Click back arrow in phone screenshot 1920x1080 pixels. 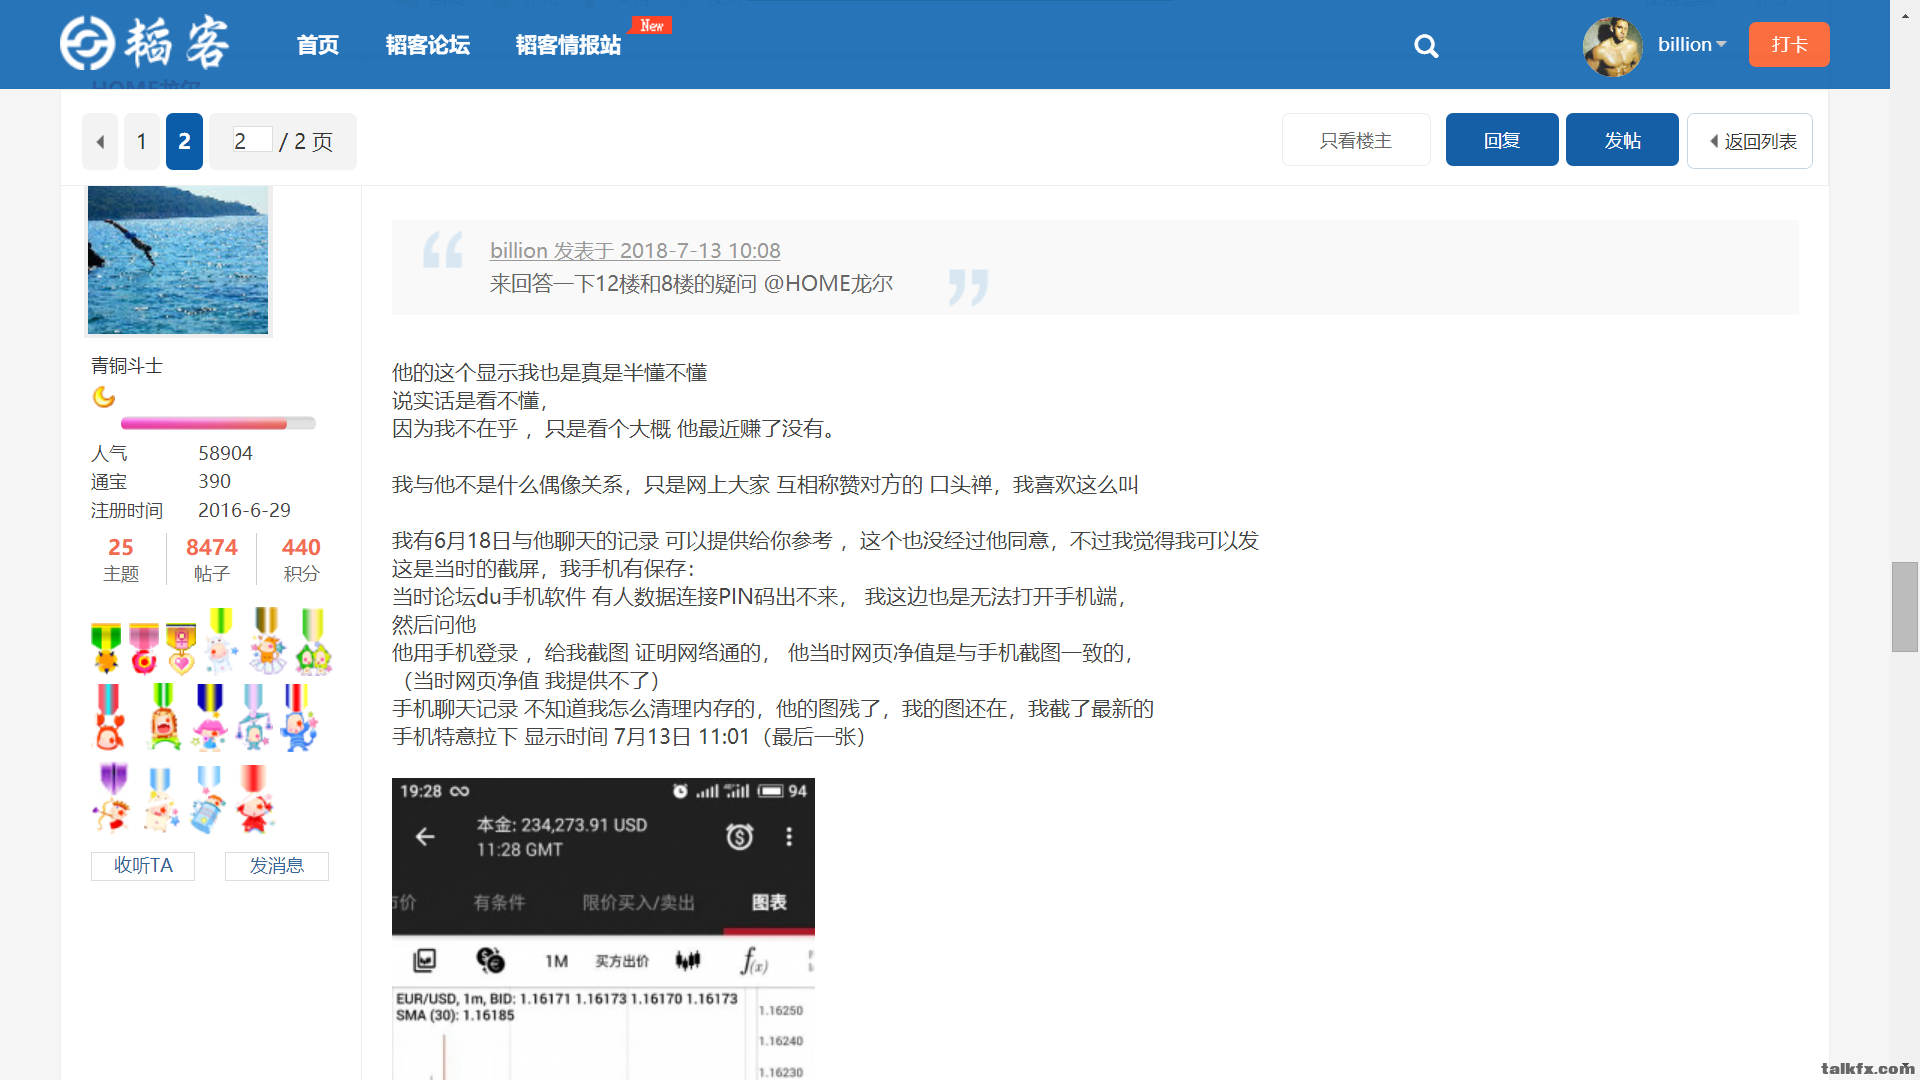tap(425, 836)
